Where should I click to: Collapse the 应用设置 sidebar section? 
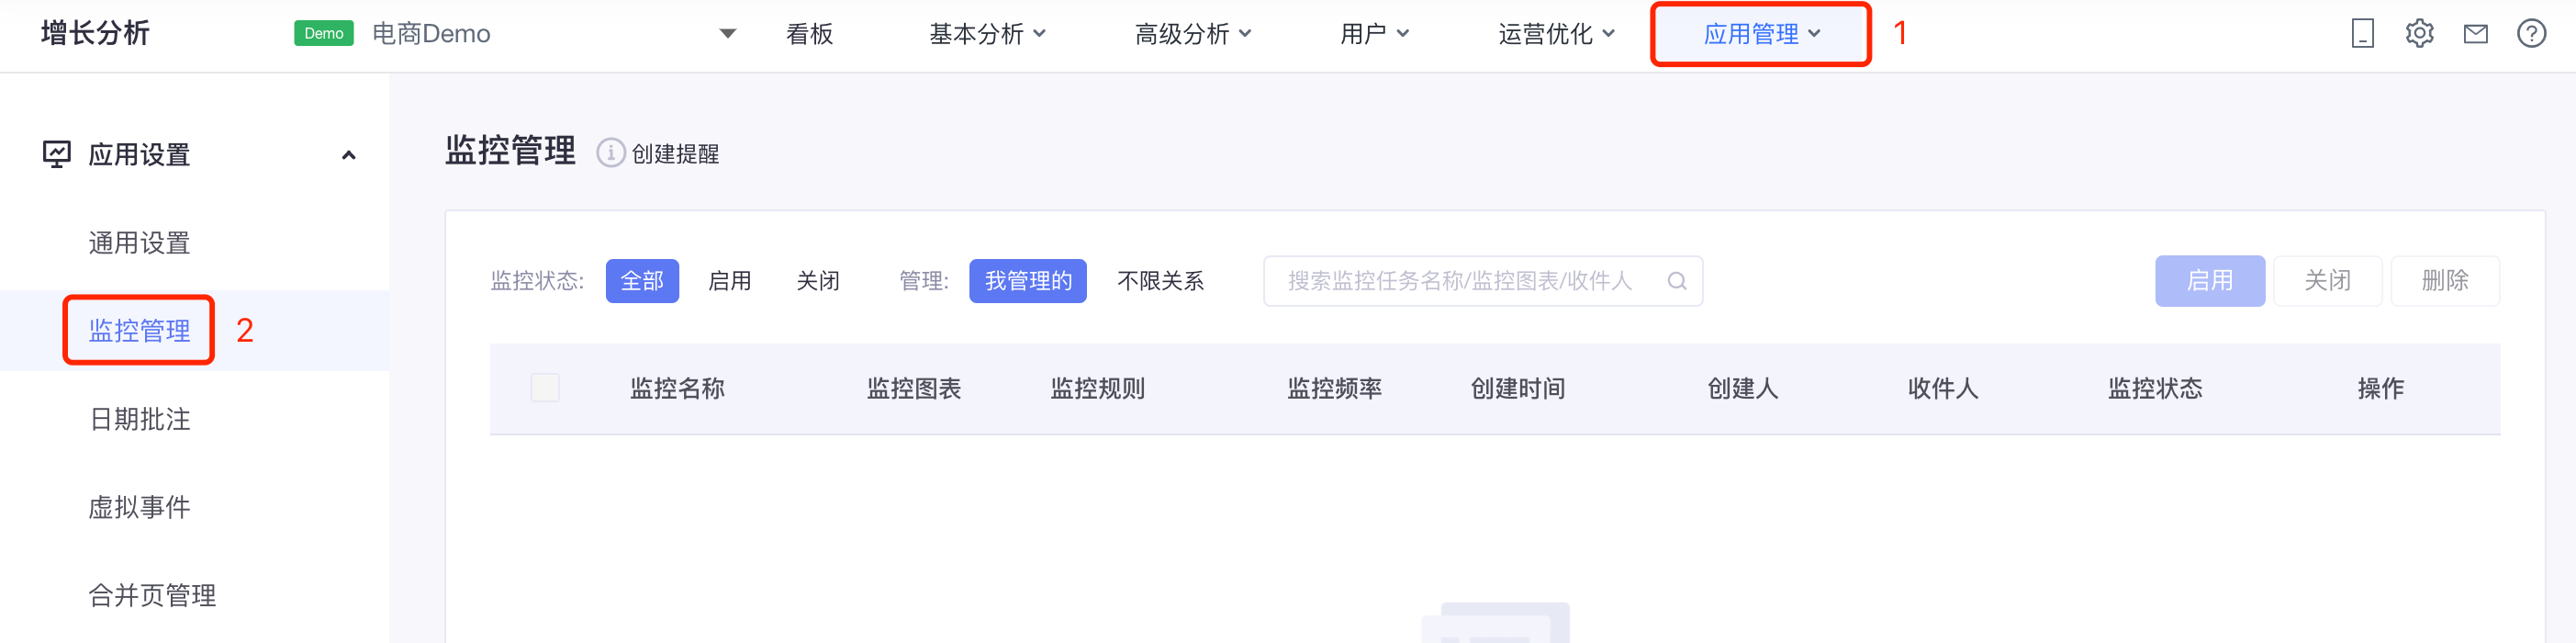point(348,155)
